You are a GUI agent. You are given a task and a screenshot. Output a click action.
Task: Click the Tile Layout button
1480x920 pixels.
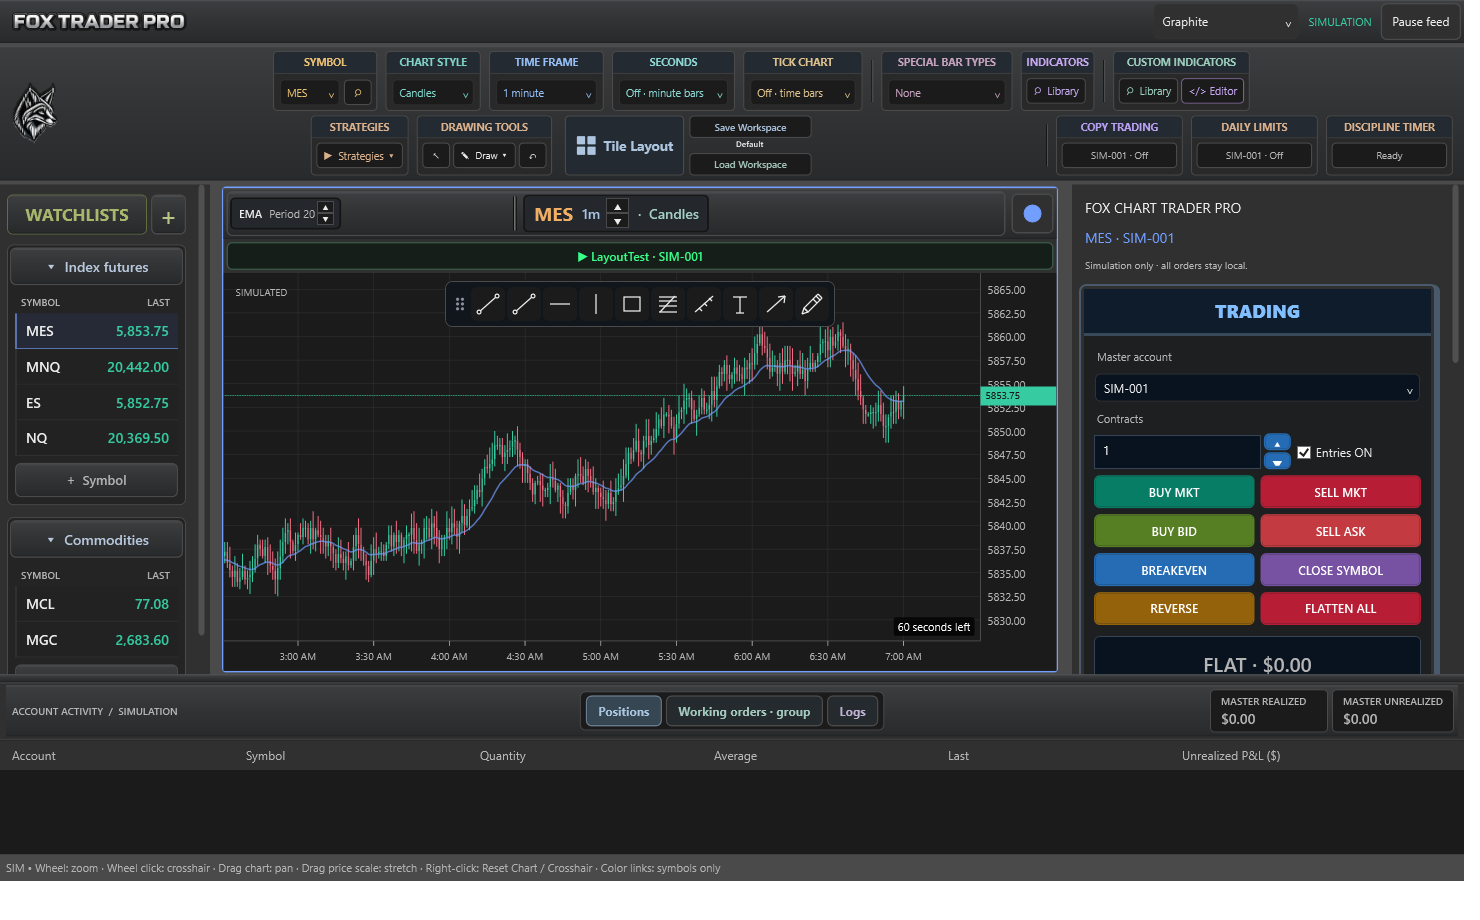coord(625,146)
